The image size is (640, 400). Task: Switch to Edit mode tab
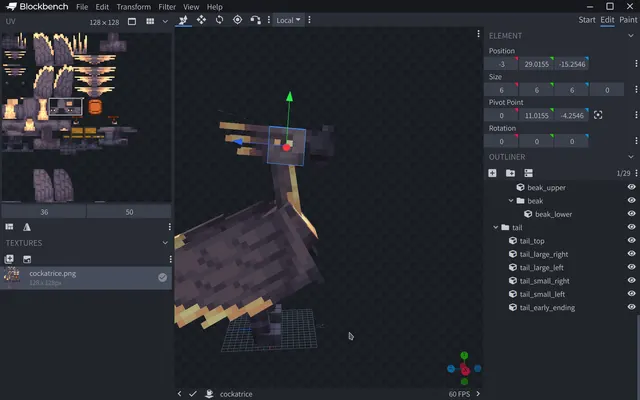[607, 20]
